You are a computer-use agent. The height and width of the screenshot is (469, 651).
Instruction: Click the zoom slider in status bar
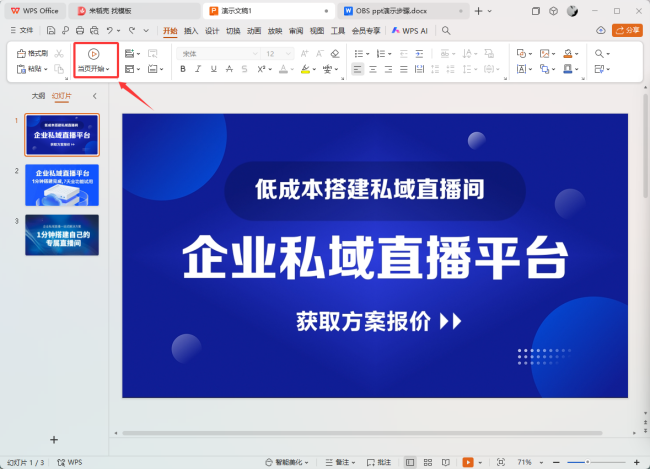586,462
